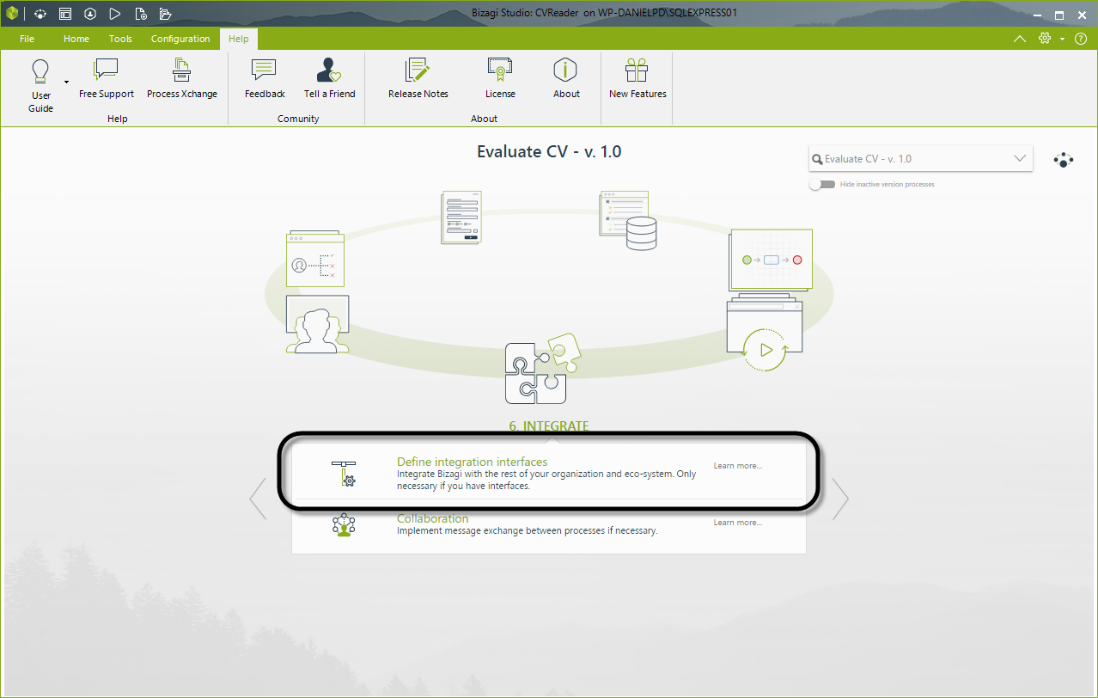The width and height of the screenshot is (1098, 698).
Task: Show New Features
Action: 637,78
